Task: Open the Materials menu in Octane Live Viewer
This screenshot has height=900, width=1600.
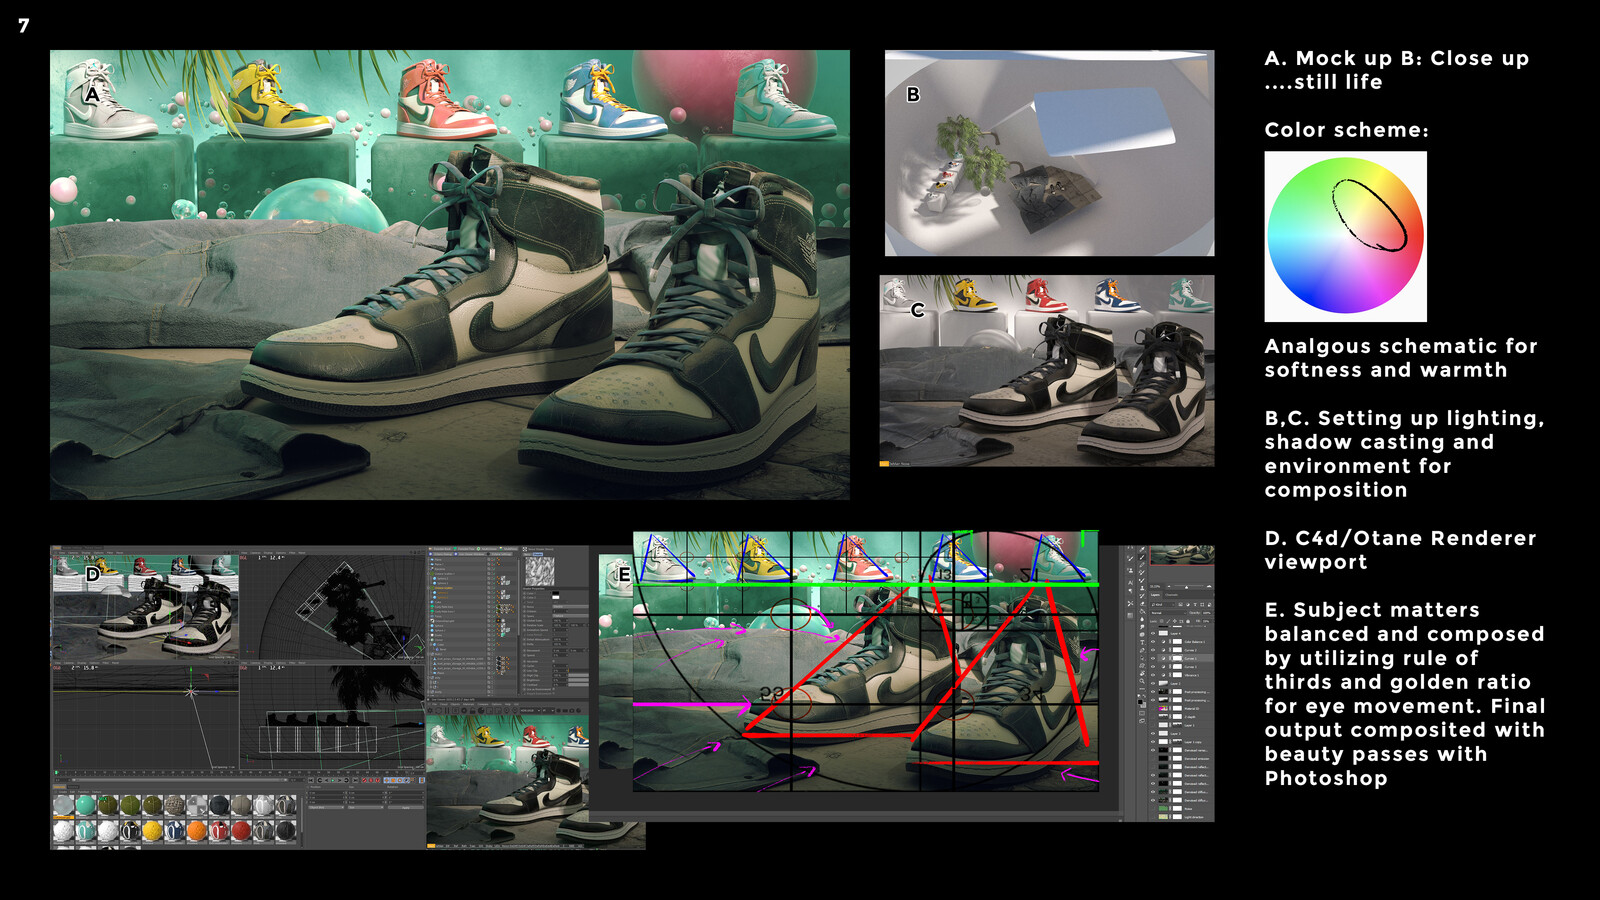Action: tap(468, 704)
